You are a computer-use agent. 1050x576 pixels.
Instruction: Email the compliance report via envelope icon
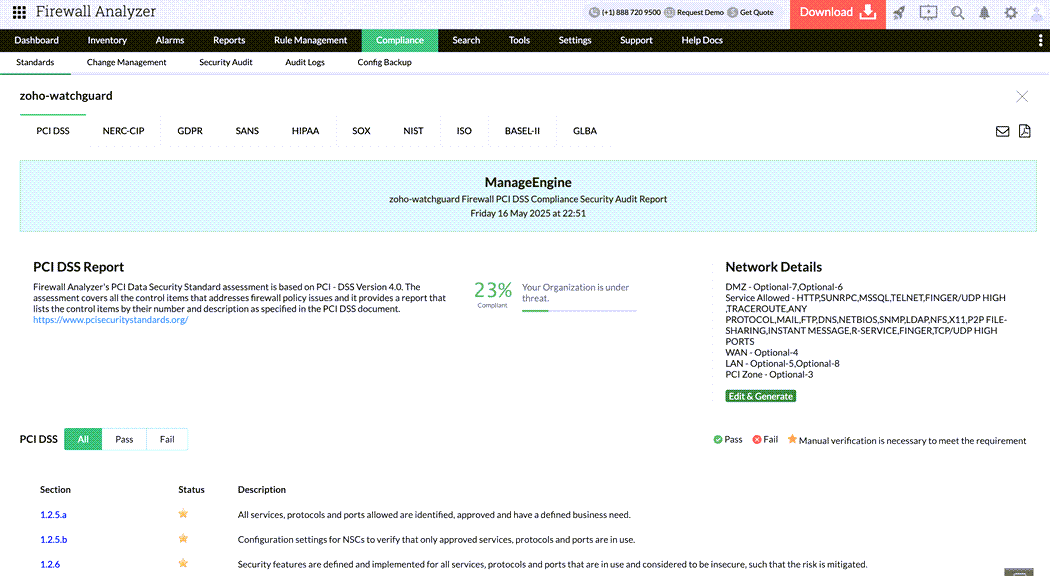1002,131
